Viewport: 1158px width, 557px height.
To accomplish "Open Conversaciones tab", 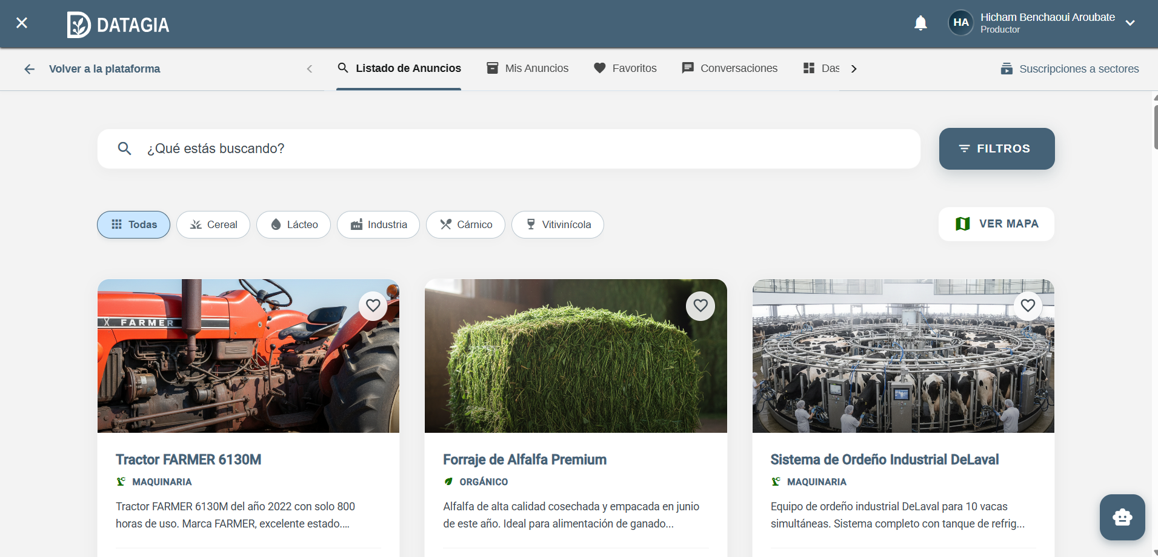I will [x=730, y=68].
